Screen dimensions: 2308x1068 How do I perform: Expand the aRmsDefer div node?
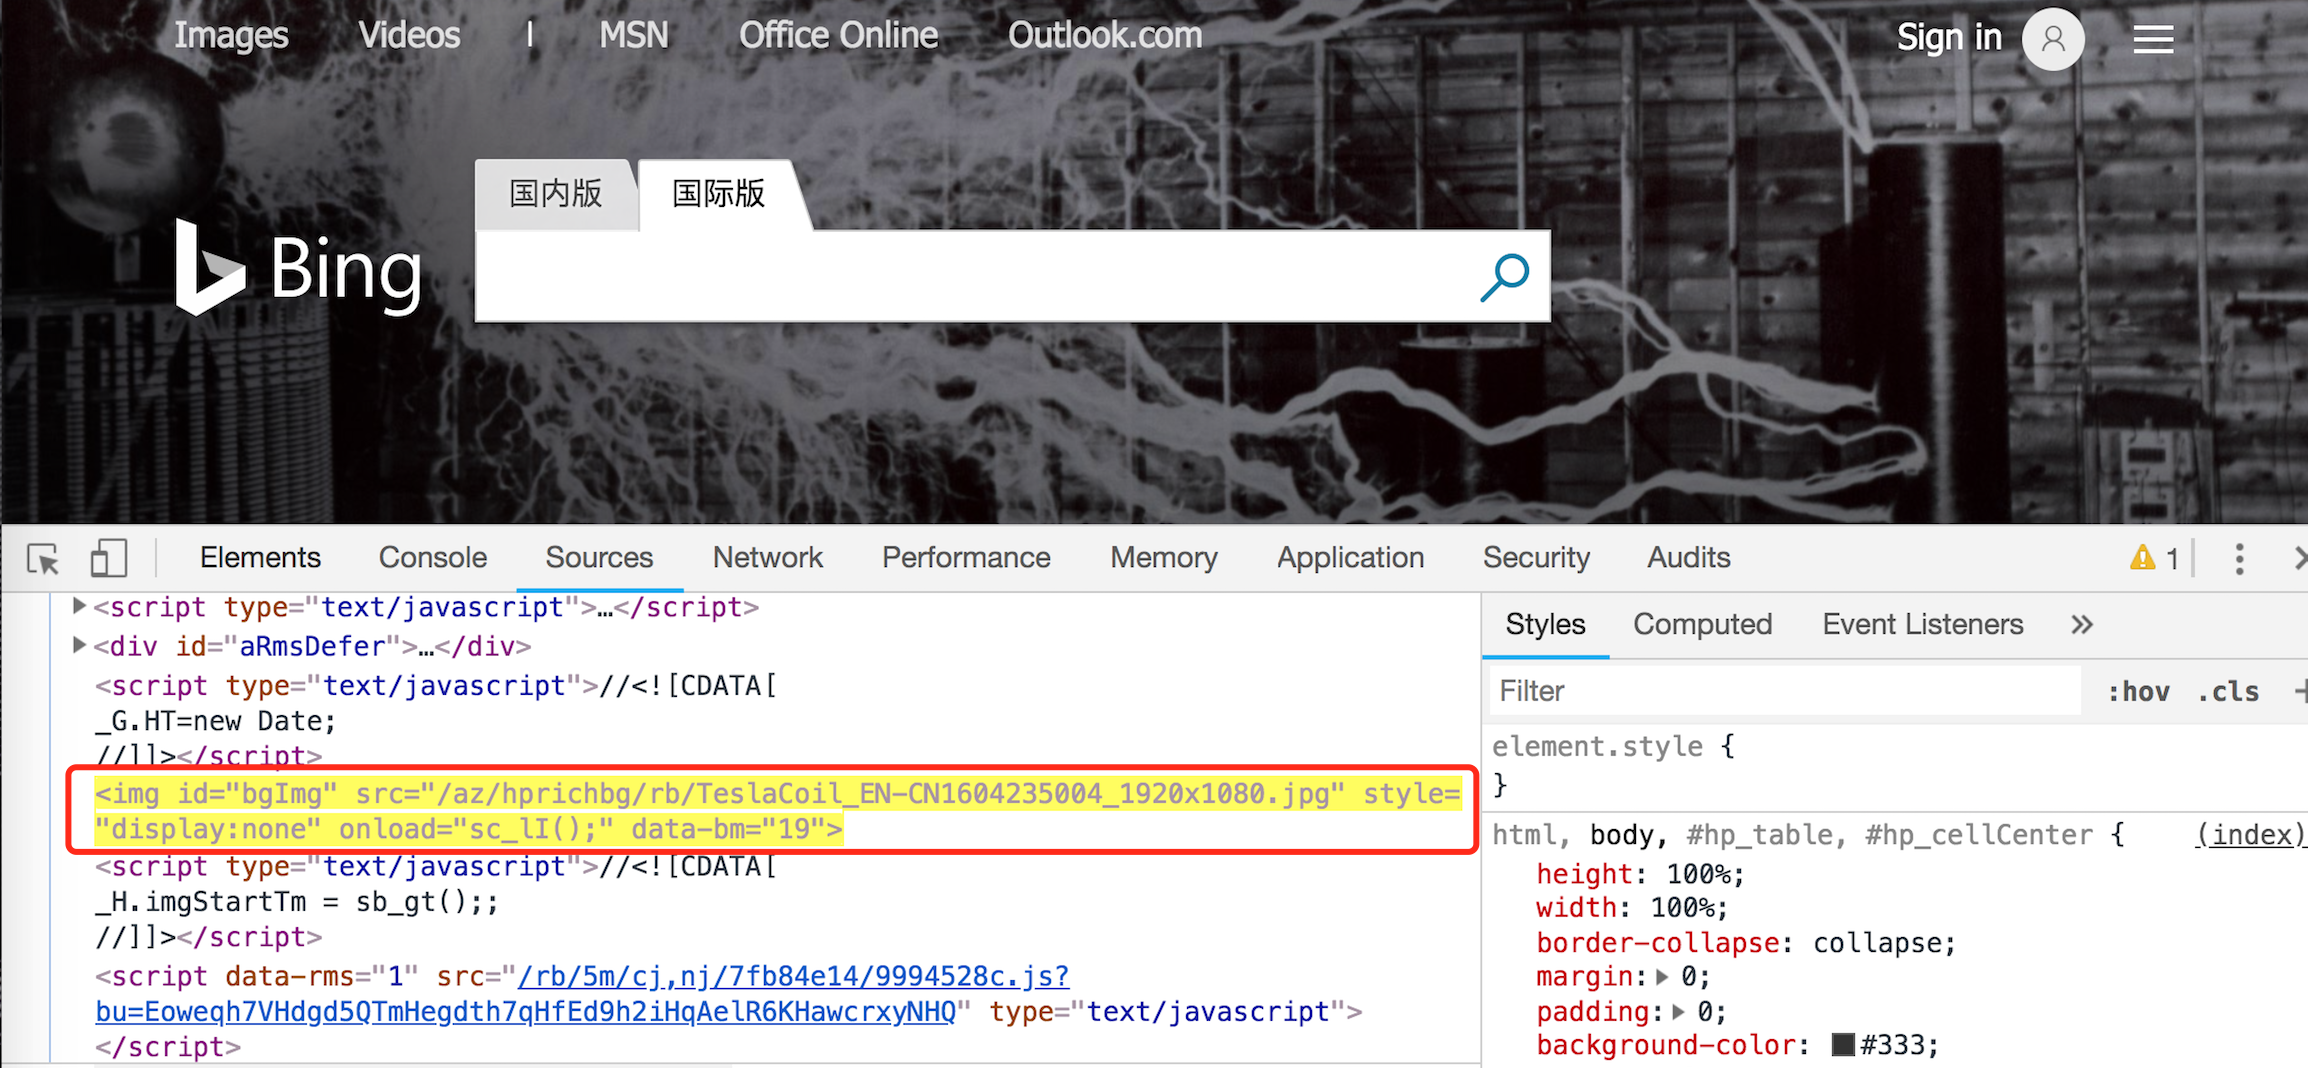tap(79, 645)
